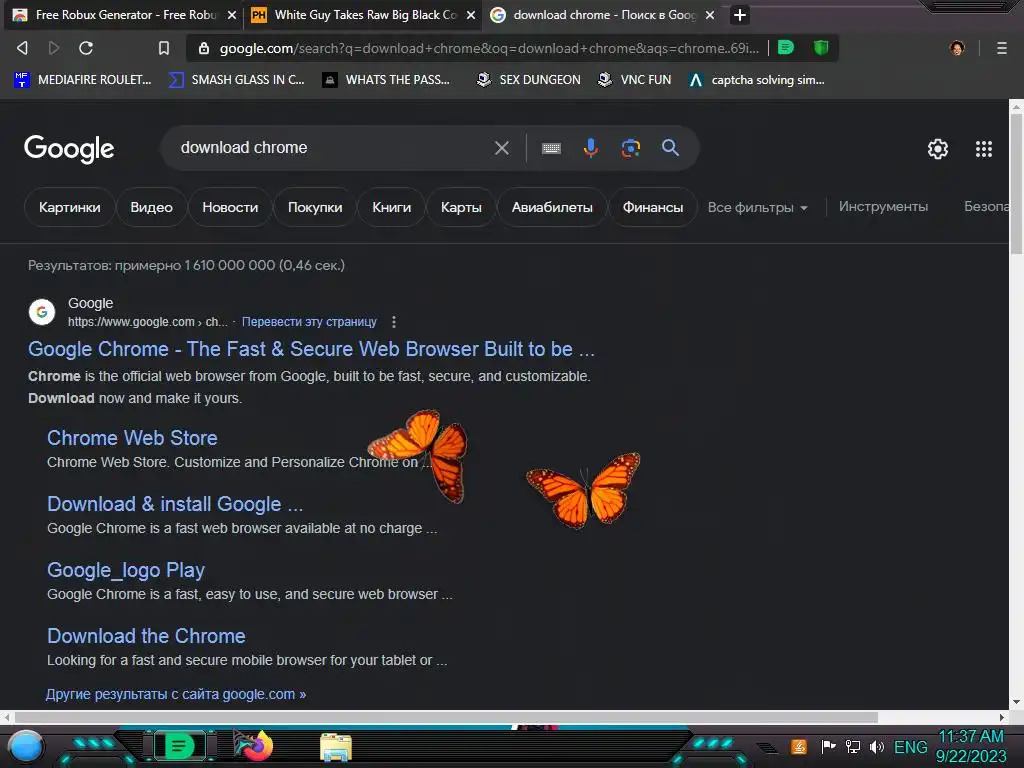
Task: Open the green shield extension icon
Action: tap(821, 48)
